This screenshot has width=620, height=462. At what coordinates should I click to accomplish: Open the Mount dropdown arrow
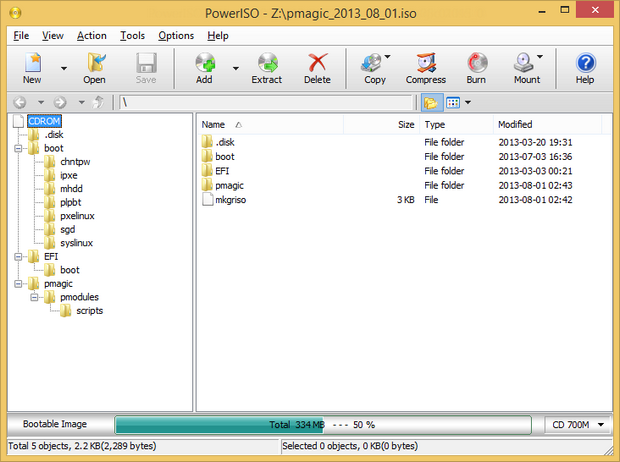tap(539, 57)
